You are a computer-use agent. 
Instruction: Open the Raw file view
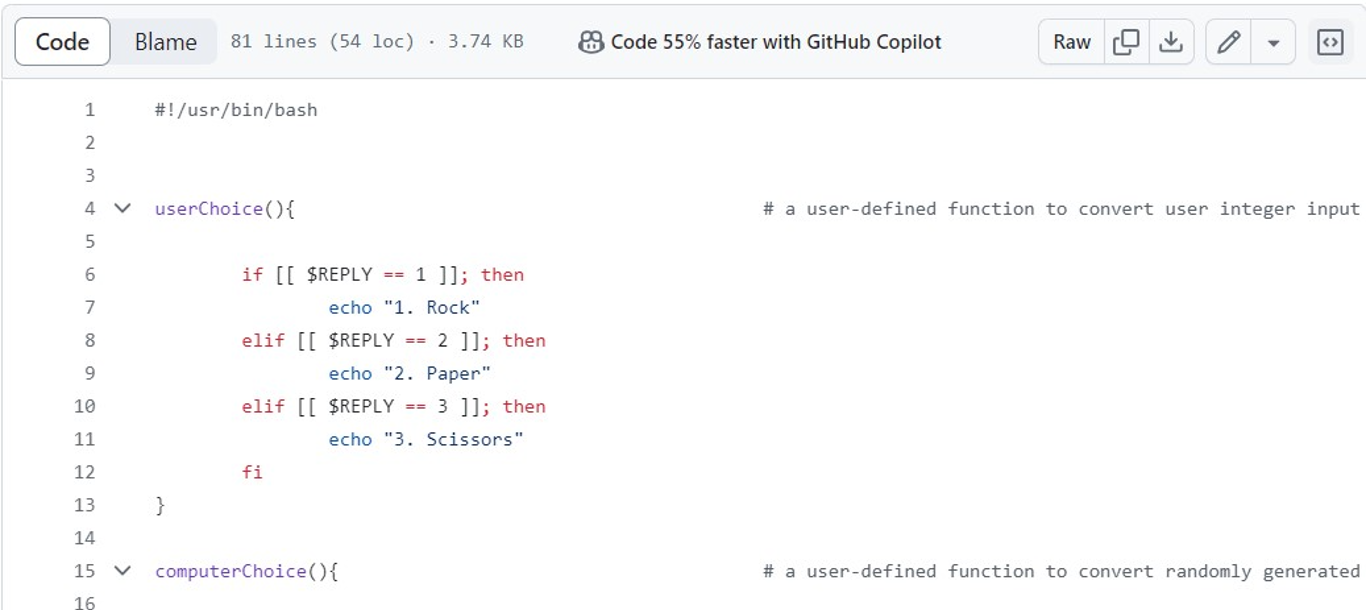[1070, 42]
